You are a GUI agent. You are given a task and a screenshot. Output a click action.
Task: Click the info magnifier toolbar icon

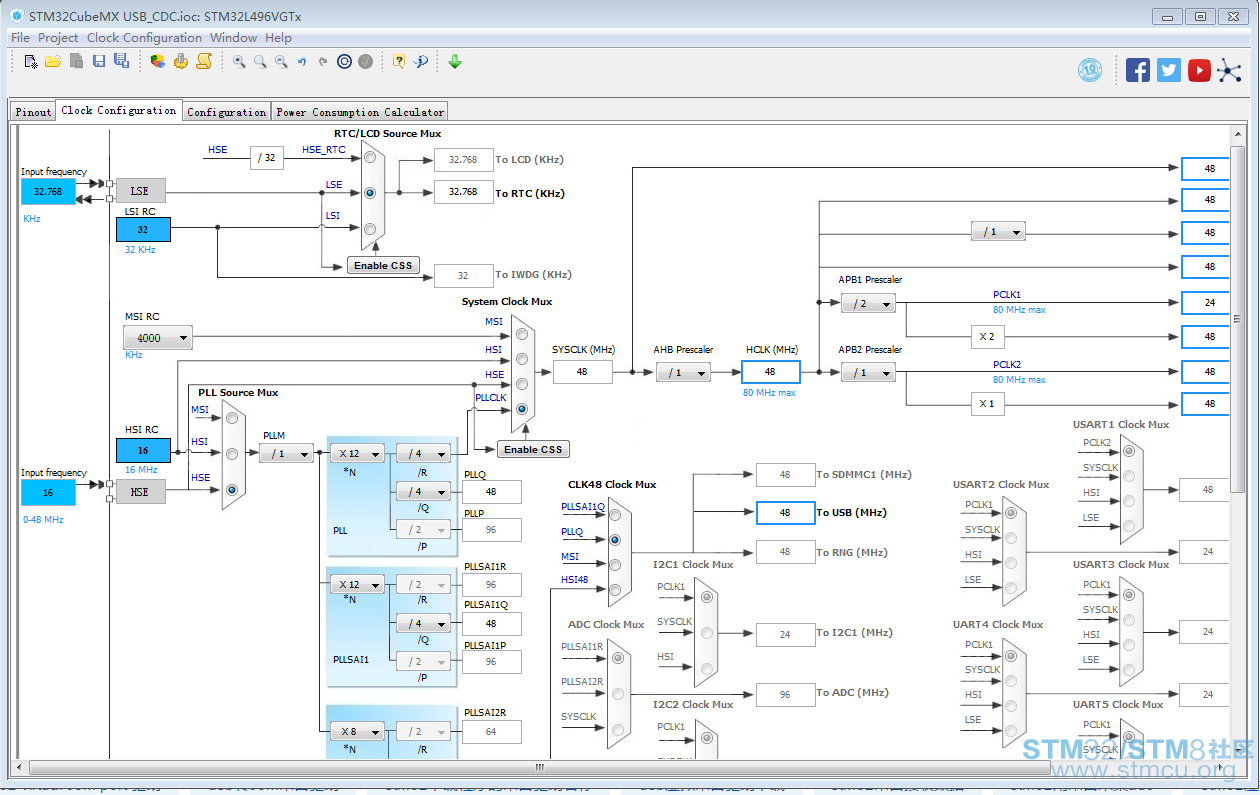421,61
